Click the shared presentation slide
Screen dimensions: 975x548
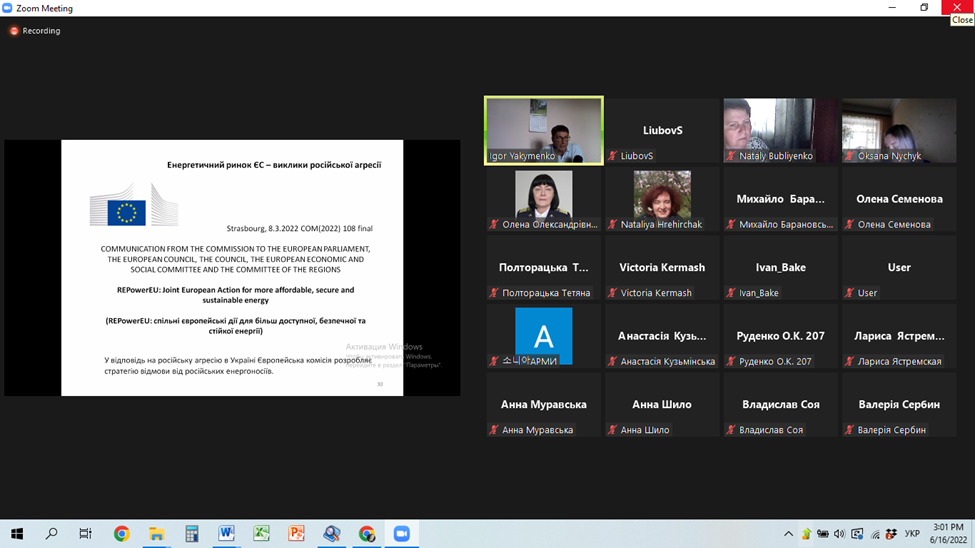coord(232,267)
